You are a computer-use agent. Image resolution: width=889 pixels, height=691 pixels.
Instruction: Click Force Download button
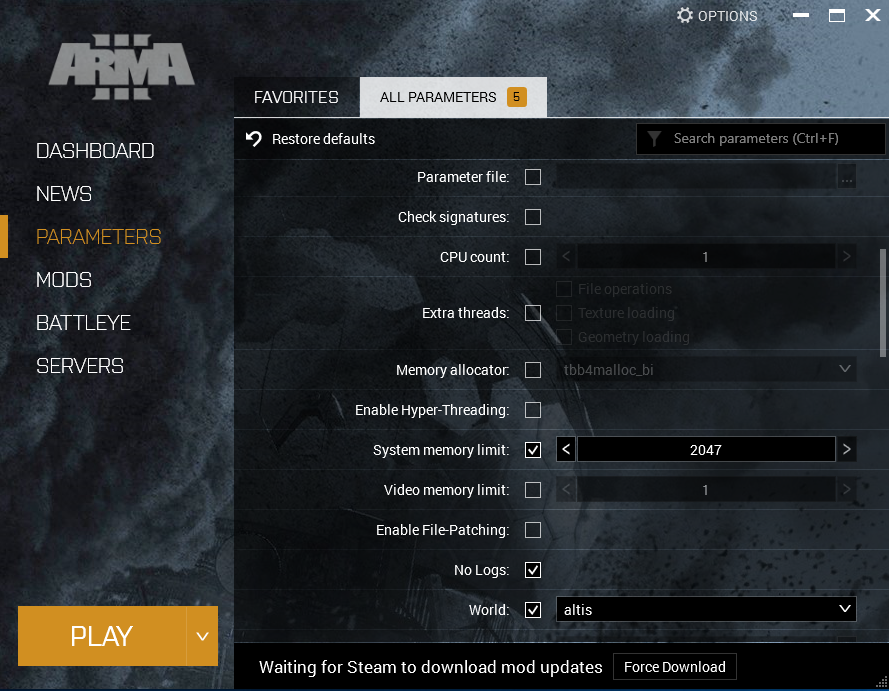(x=675, y=667)
